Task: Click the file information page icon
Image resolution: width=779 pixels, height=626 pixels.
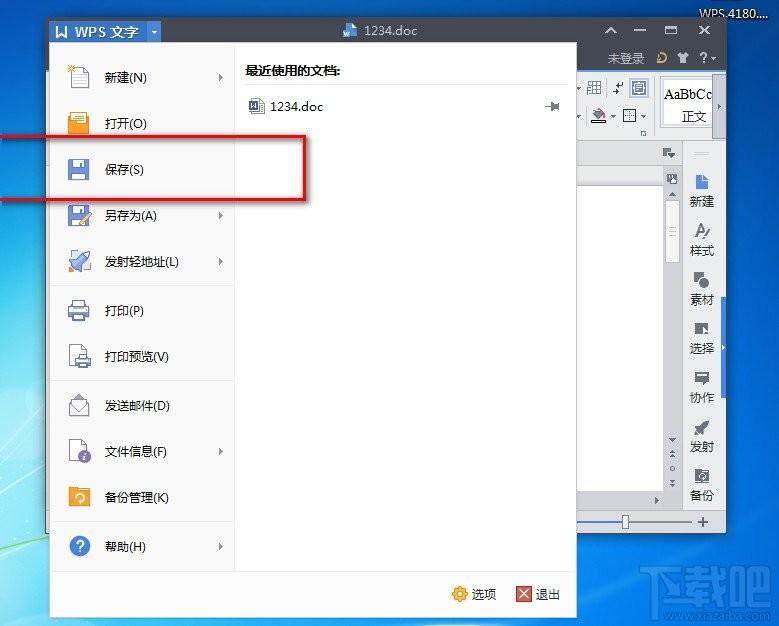Action: pos(79,451)
